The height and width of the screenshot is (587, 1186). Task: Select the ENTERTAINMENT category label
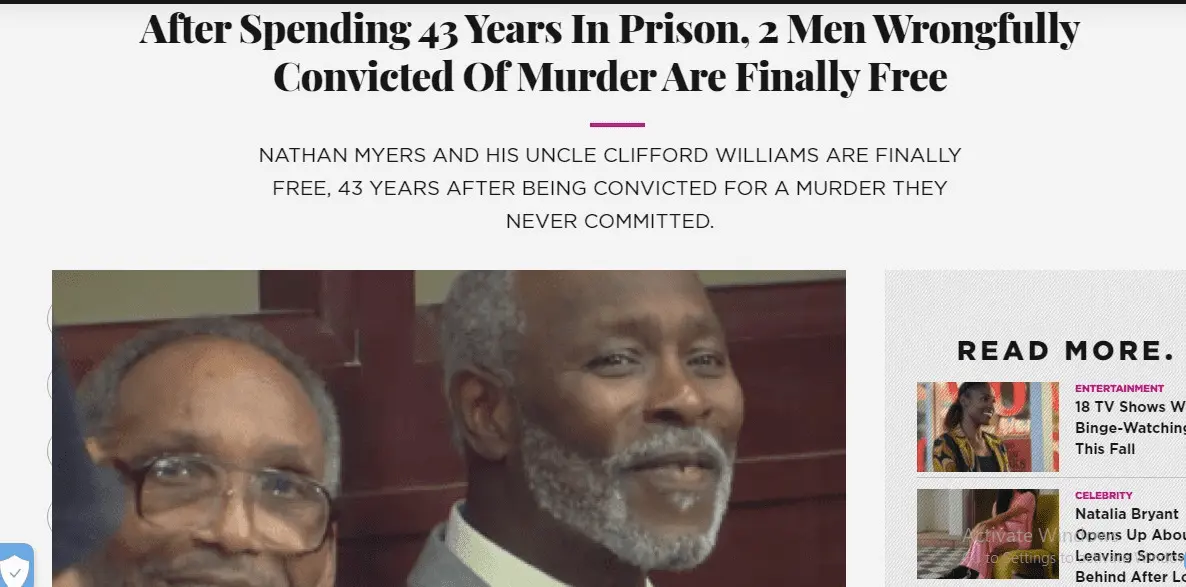pos(1119,388)
